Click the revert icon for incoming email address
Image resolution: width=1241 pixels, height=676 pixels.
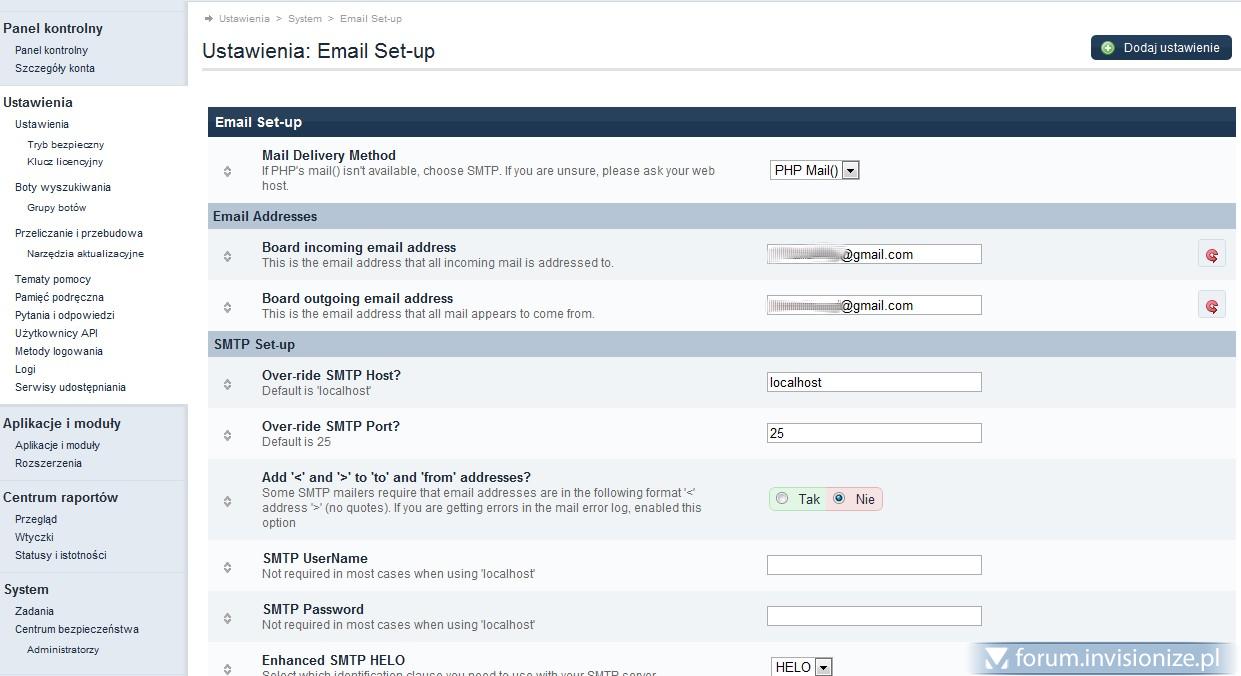pyautogui.click(x=1211, y=255)
